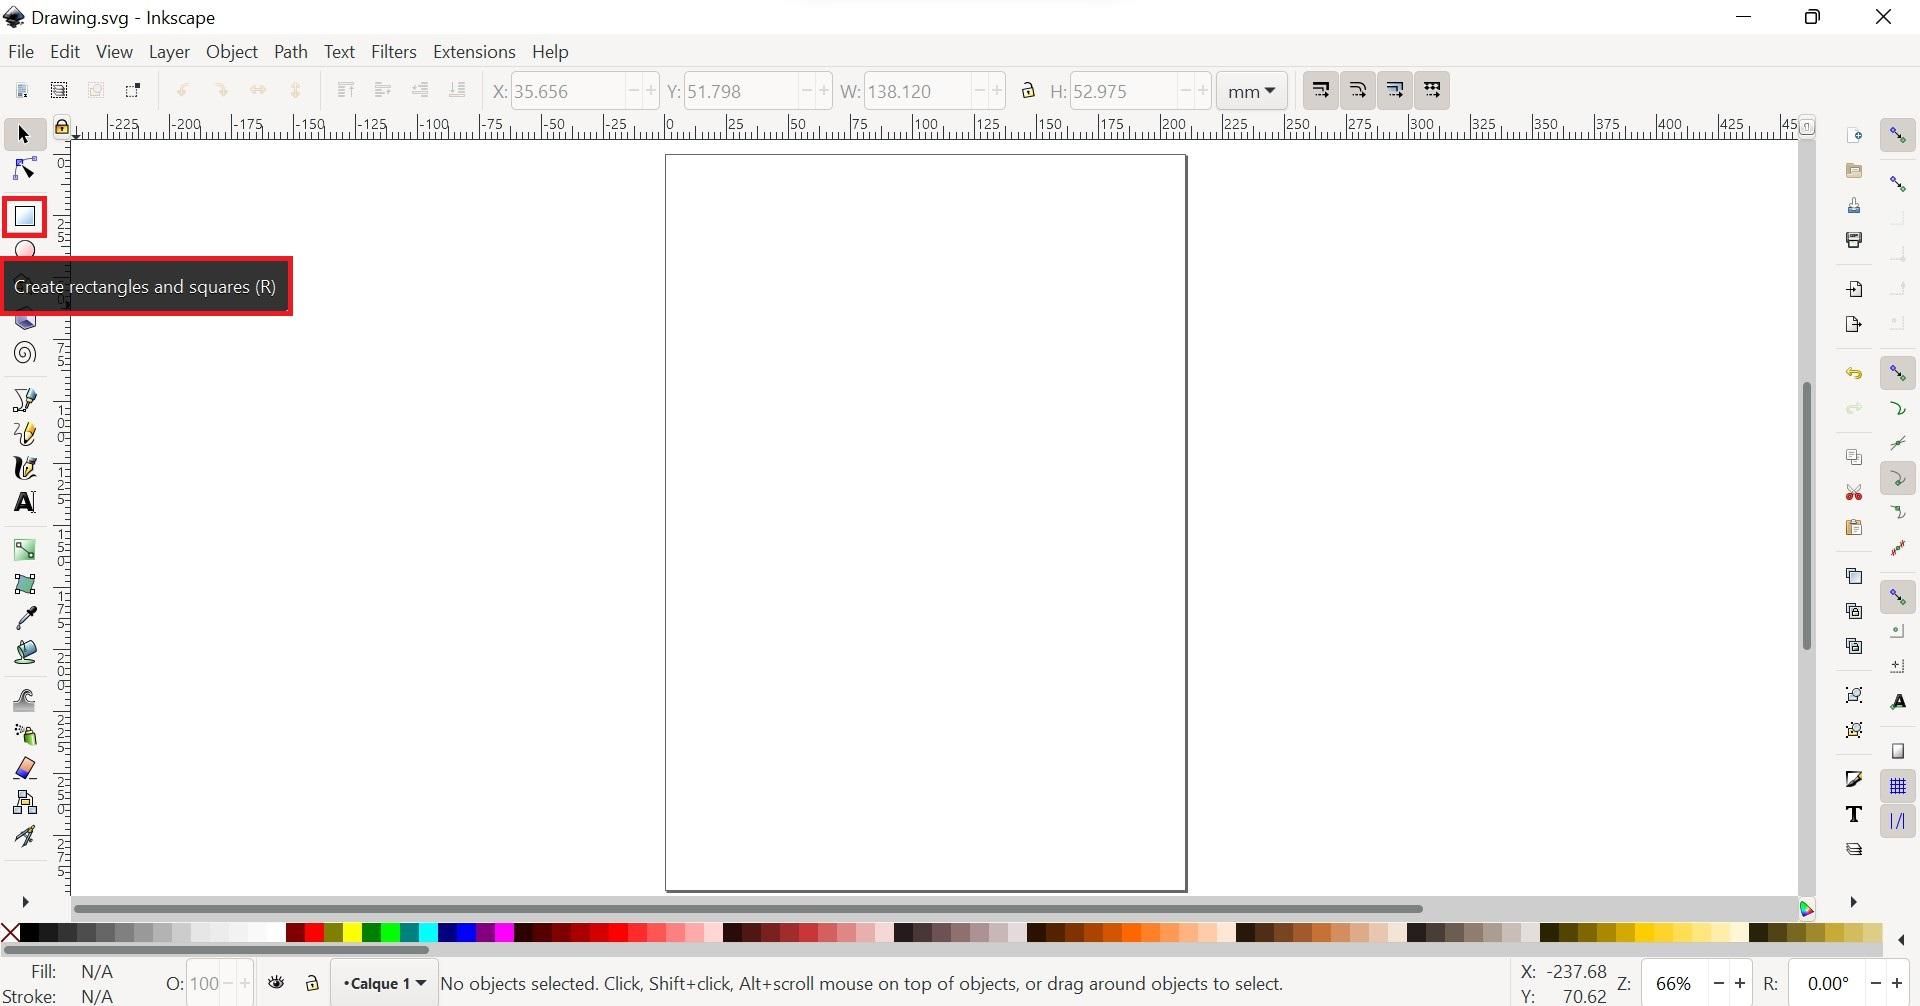
Task: Select the Node editing tool
Action: click(x=24, y=168)
